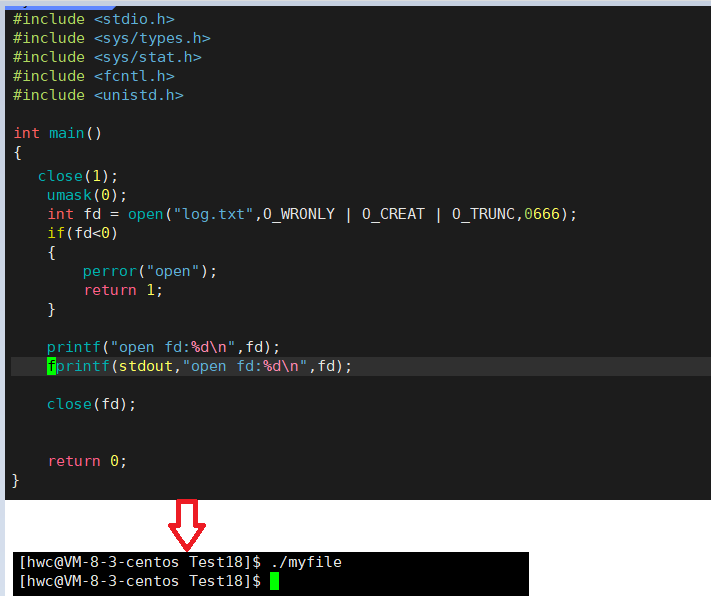Click the 'int main()' declaration
Viewport: 711px width, 596px height.
pos(58,133)
